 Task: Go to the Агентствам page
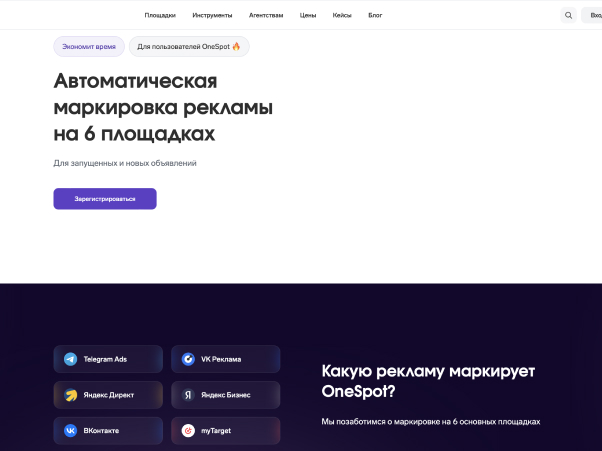click(x=266, y=16)
